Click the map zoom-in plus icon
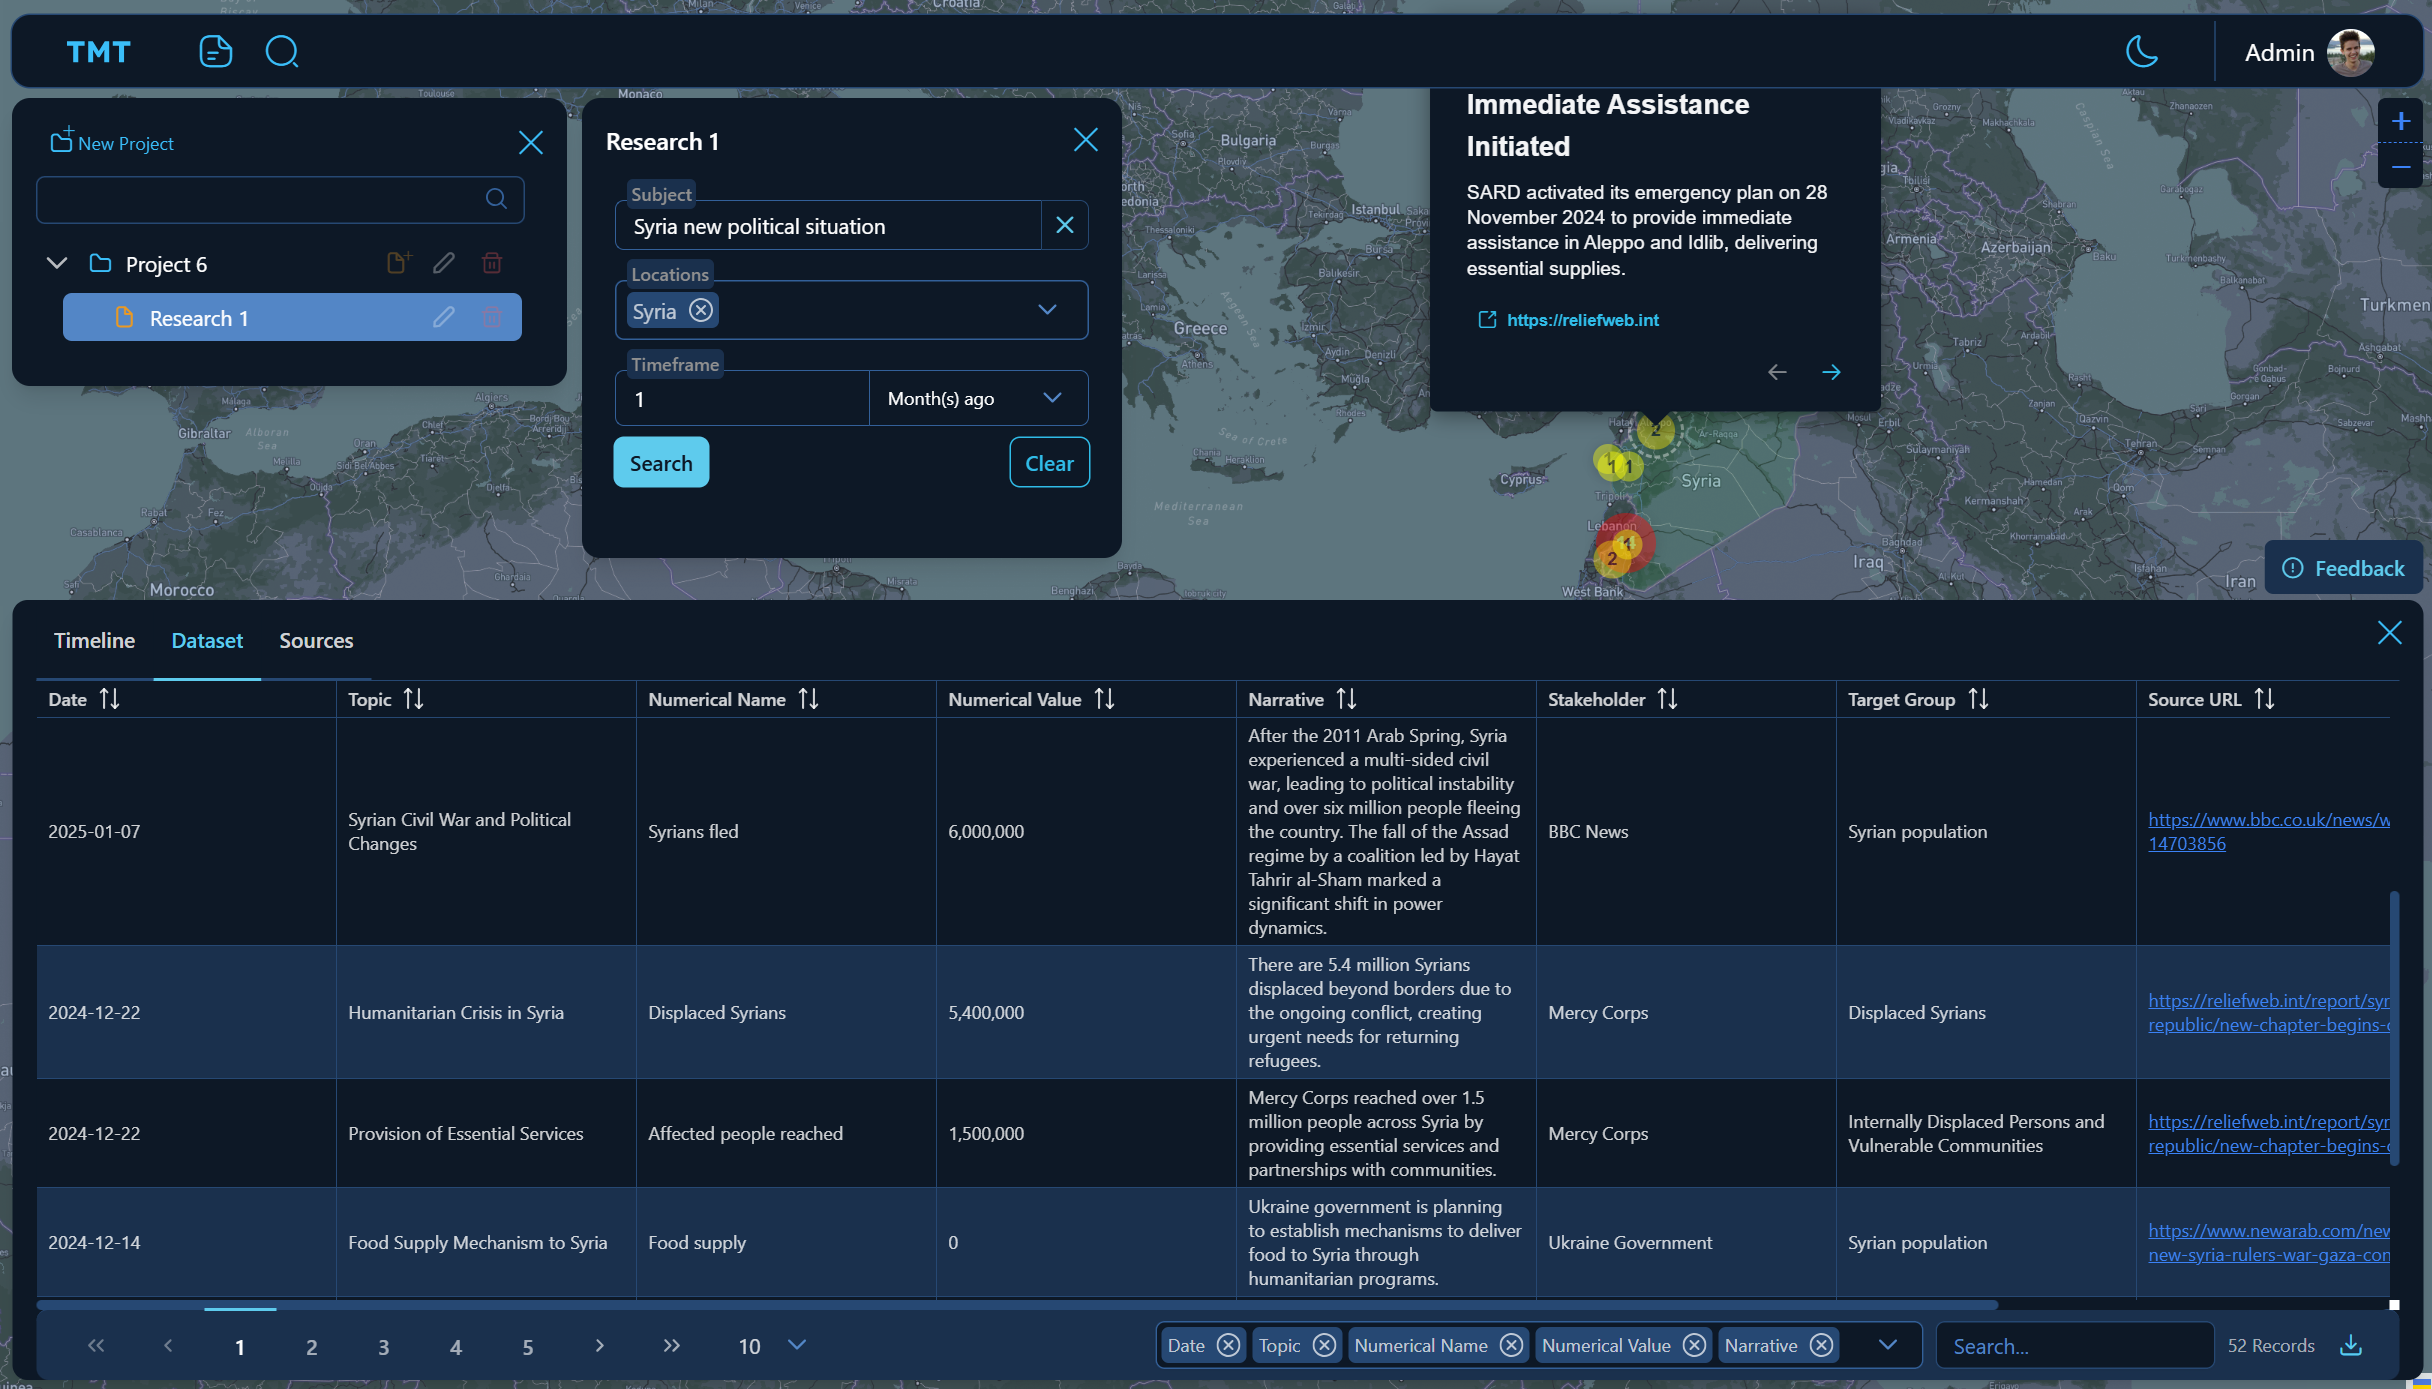Screen dimensions: 2432x1389 [x=2402, y=120]
